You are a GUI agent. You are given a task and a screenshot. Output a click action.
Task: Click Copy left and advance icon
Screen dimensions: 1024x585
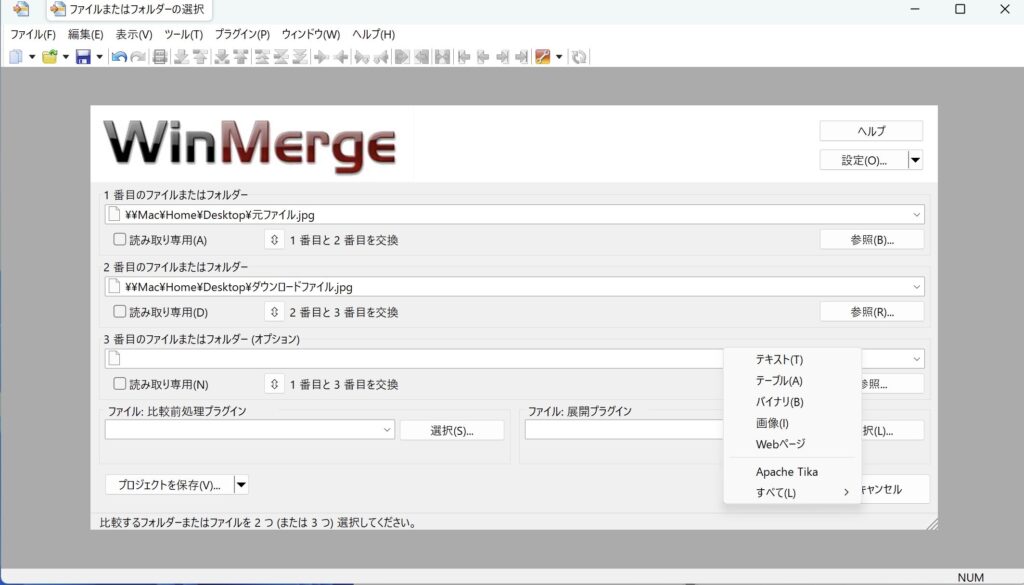coord(381,57)
